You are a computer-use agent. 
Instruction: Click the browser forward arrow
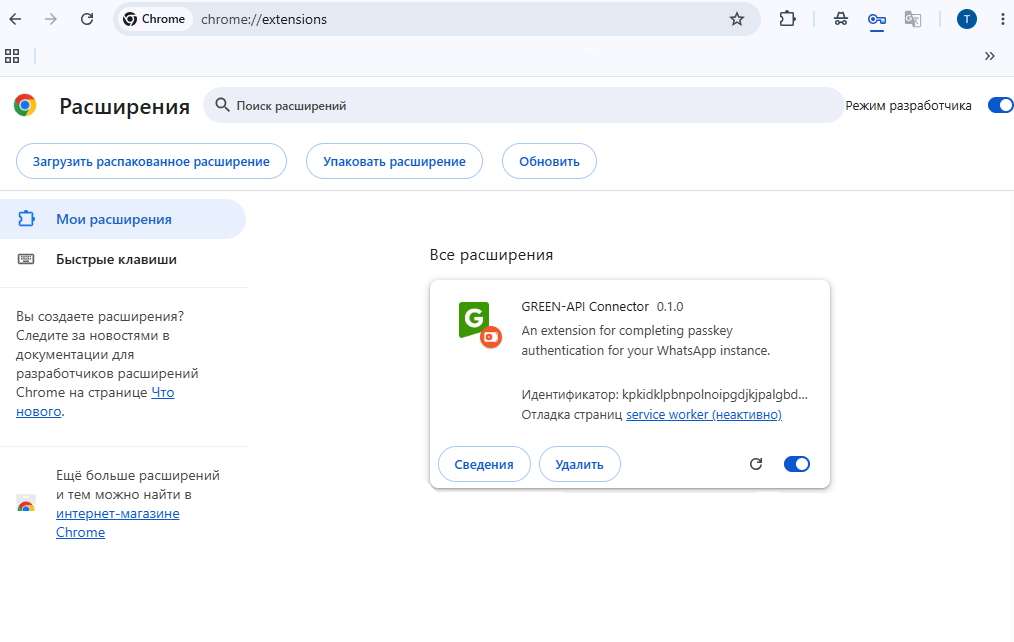coord(50,19)
